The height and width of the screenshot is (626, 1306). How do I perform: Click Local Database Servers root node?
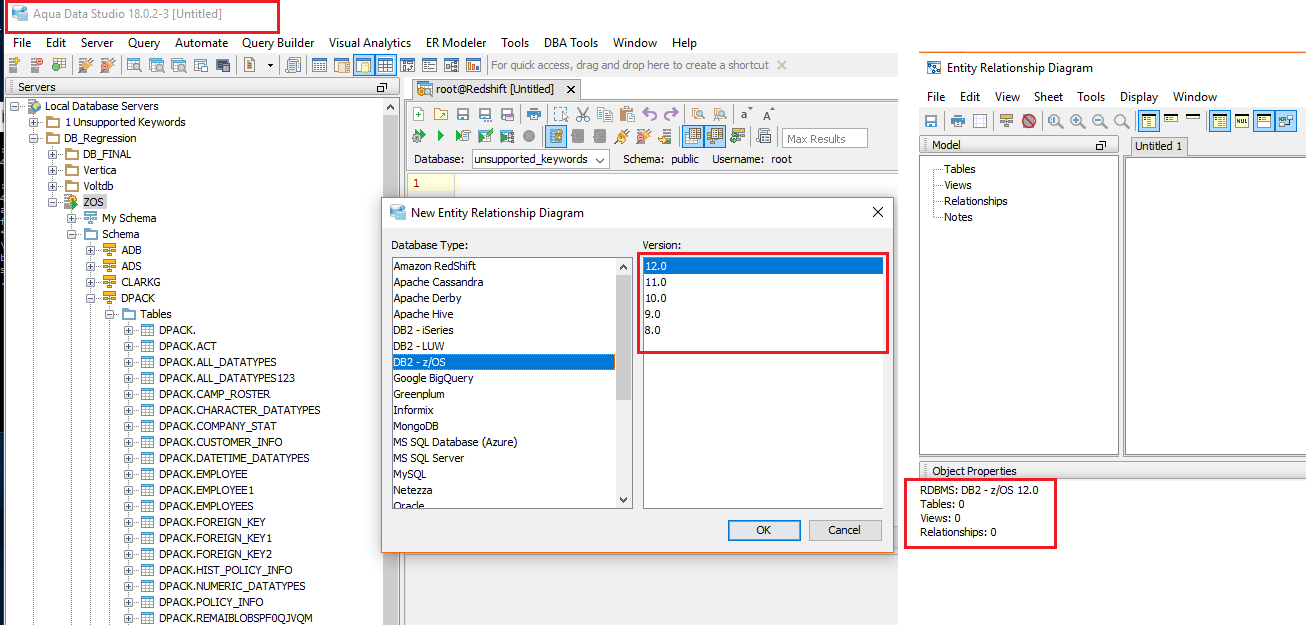pos(102,106)
